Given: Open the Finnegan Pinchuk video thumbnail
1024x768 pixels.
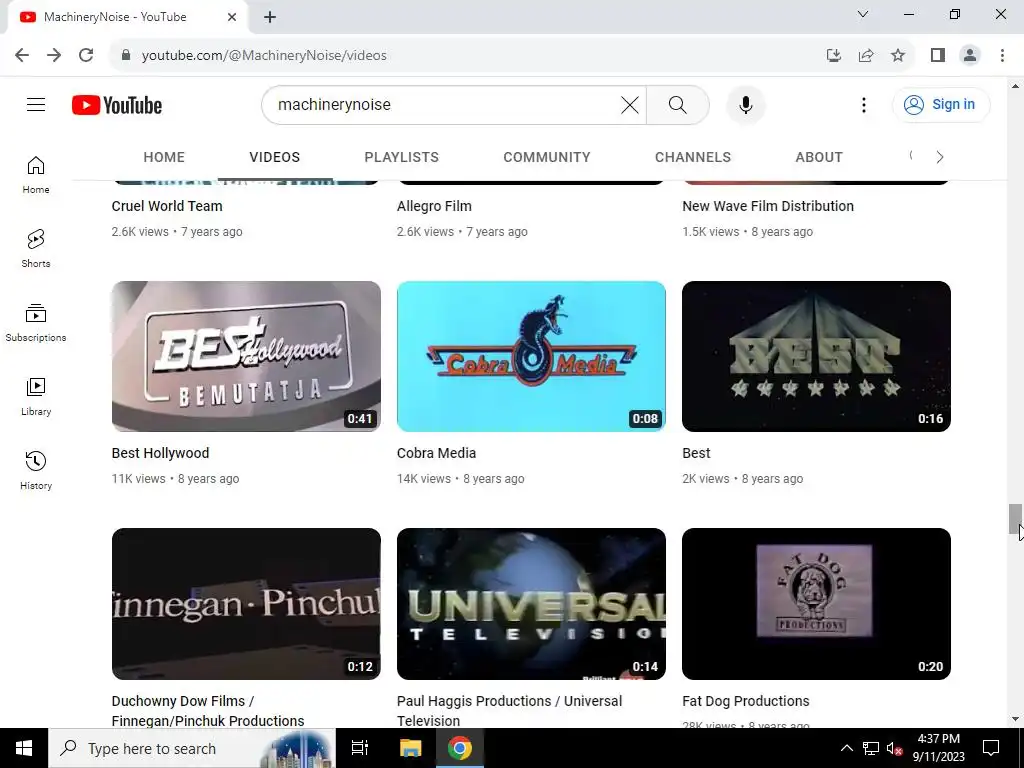Looking at the screenshot, I should [246, 604].
